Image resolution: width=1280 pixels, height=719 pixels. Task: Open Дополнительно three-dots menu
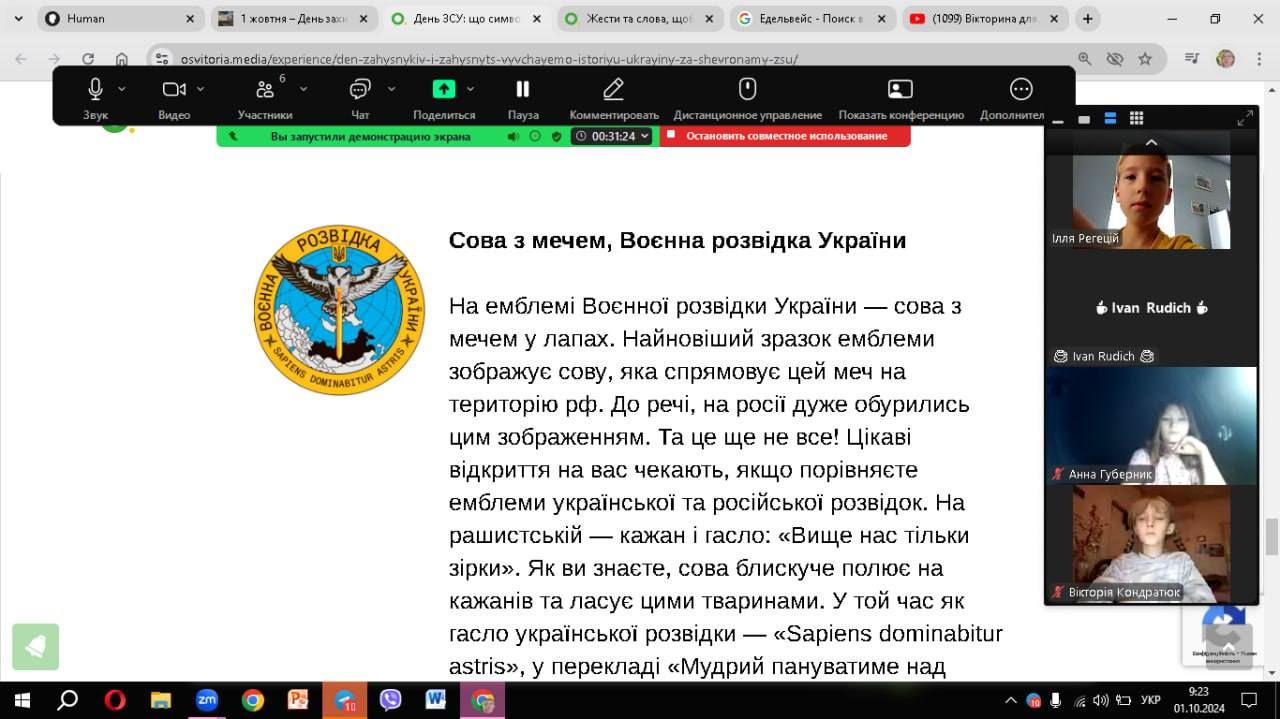(x=1021, y=90)
